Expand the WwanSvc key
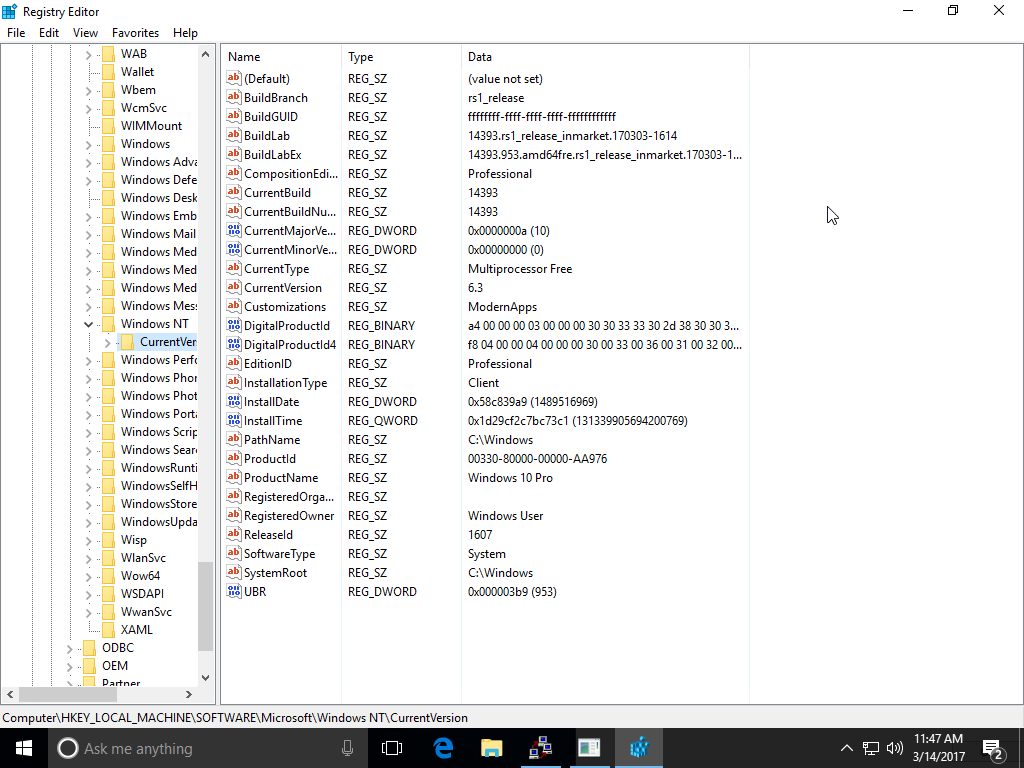 pos(89,613)
